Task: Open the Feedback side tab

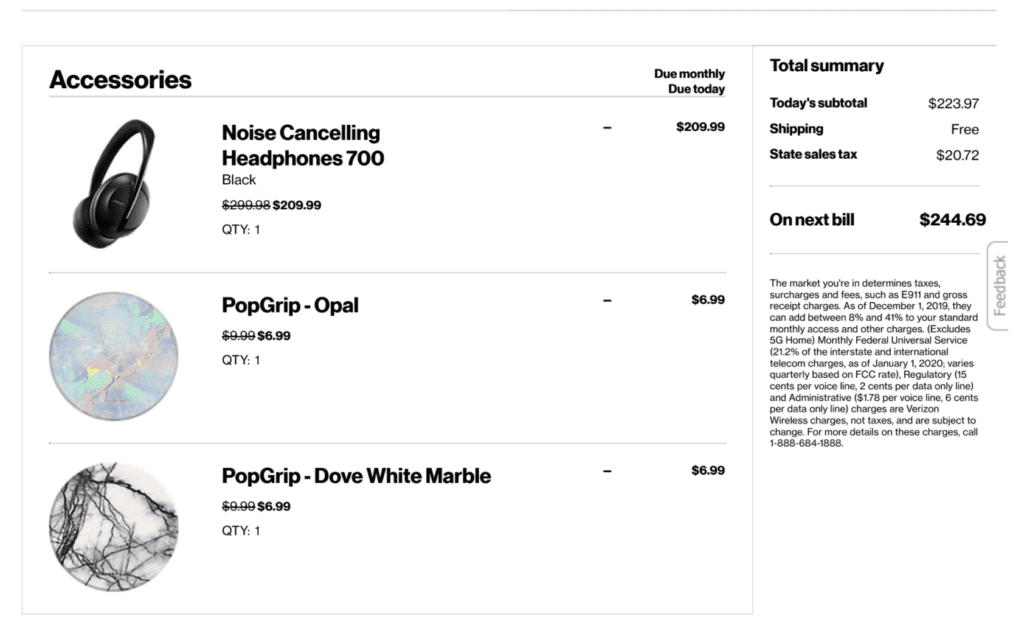Action: pos(999,286)
